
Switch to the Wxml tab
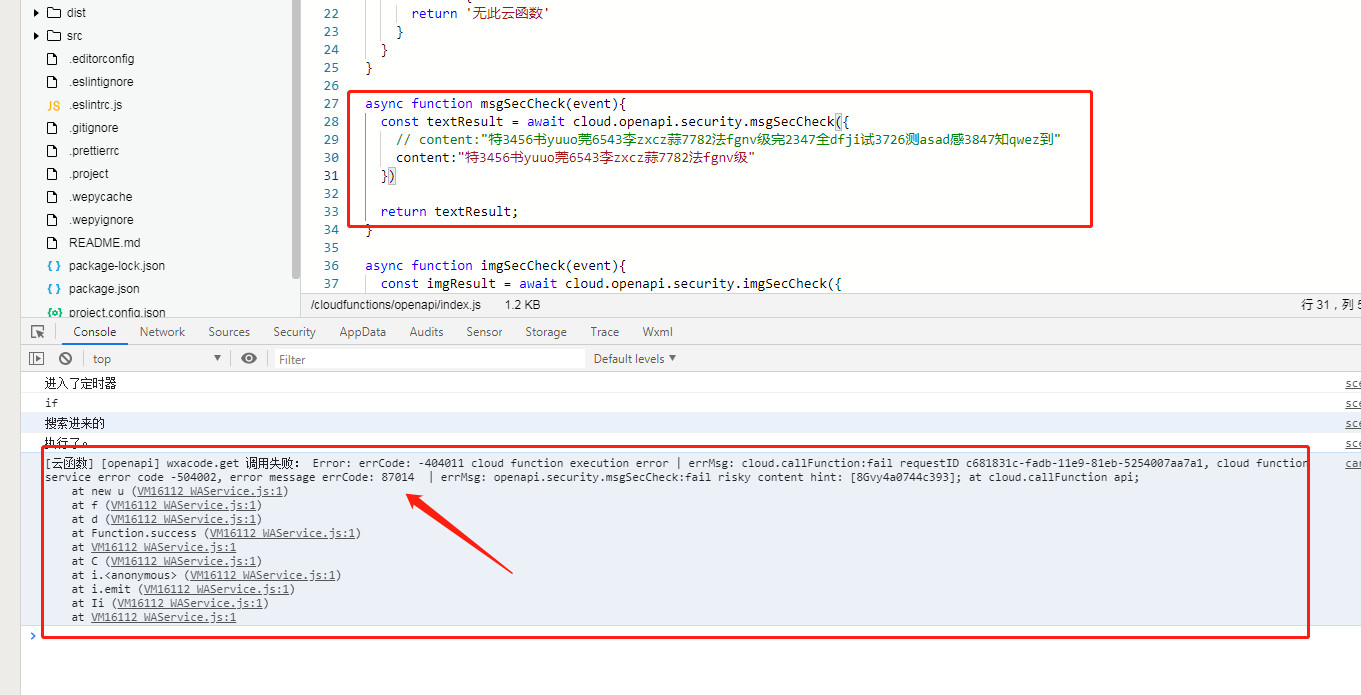click(x=657, y=332)
